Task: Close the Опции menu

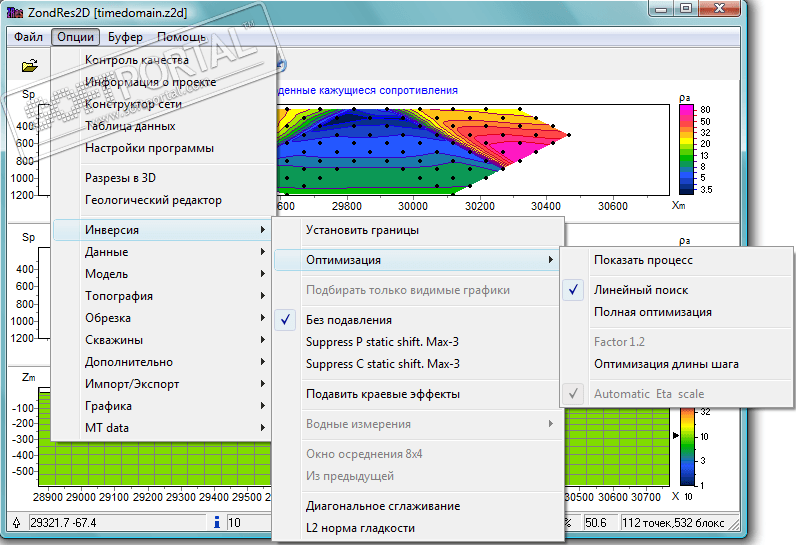Action: tap(75, 37)
